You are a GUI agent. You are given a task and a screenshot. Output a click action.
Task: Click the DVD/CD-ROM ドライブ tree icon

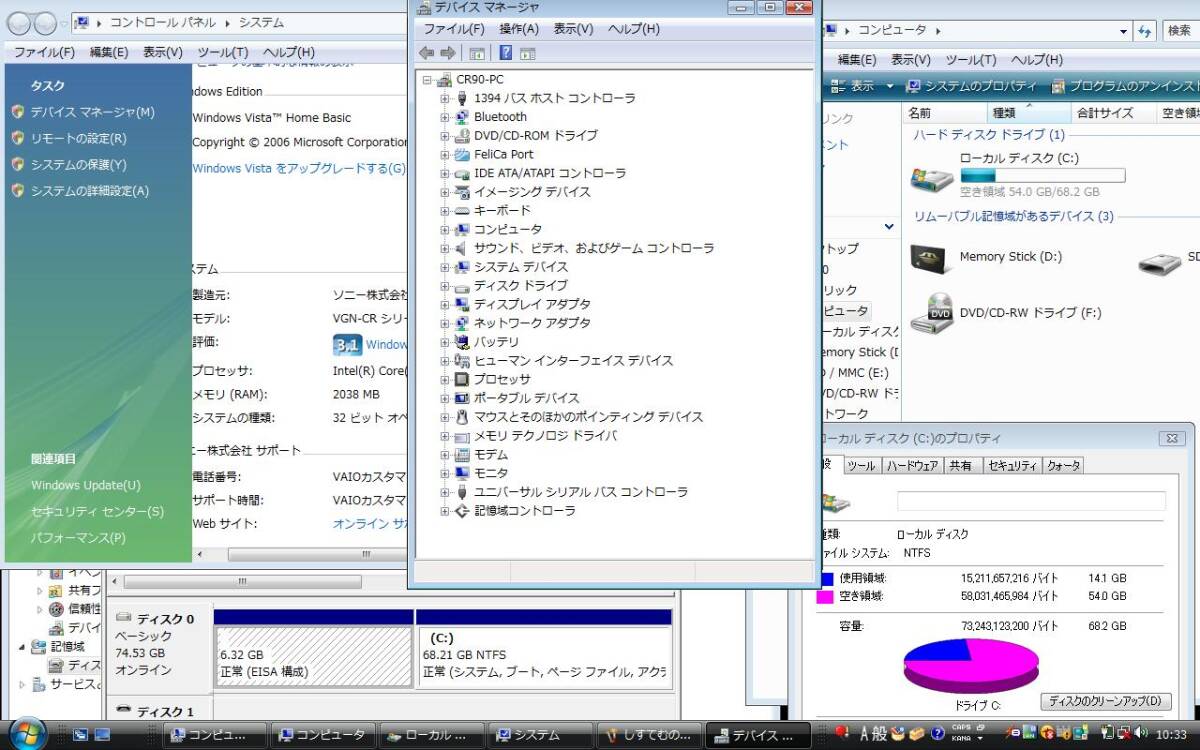462,135
